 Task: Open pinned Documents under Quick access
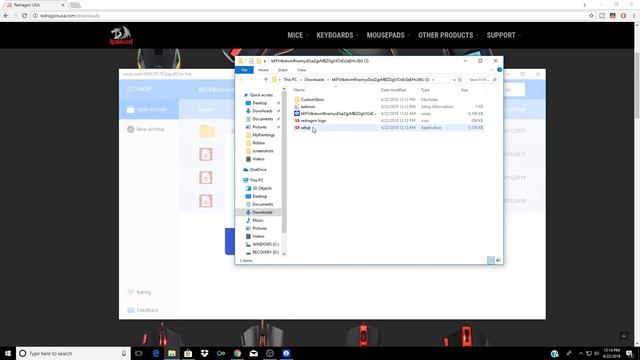[262, 119]
